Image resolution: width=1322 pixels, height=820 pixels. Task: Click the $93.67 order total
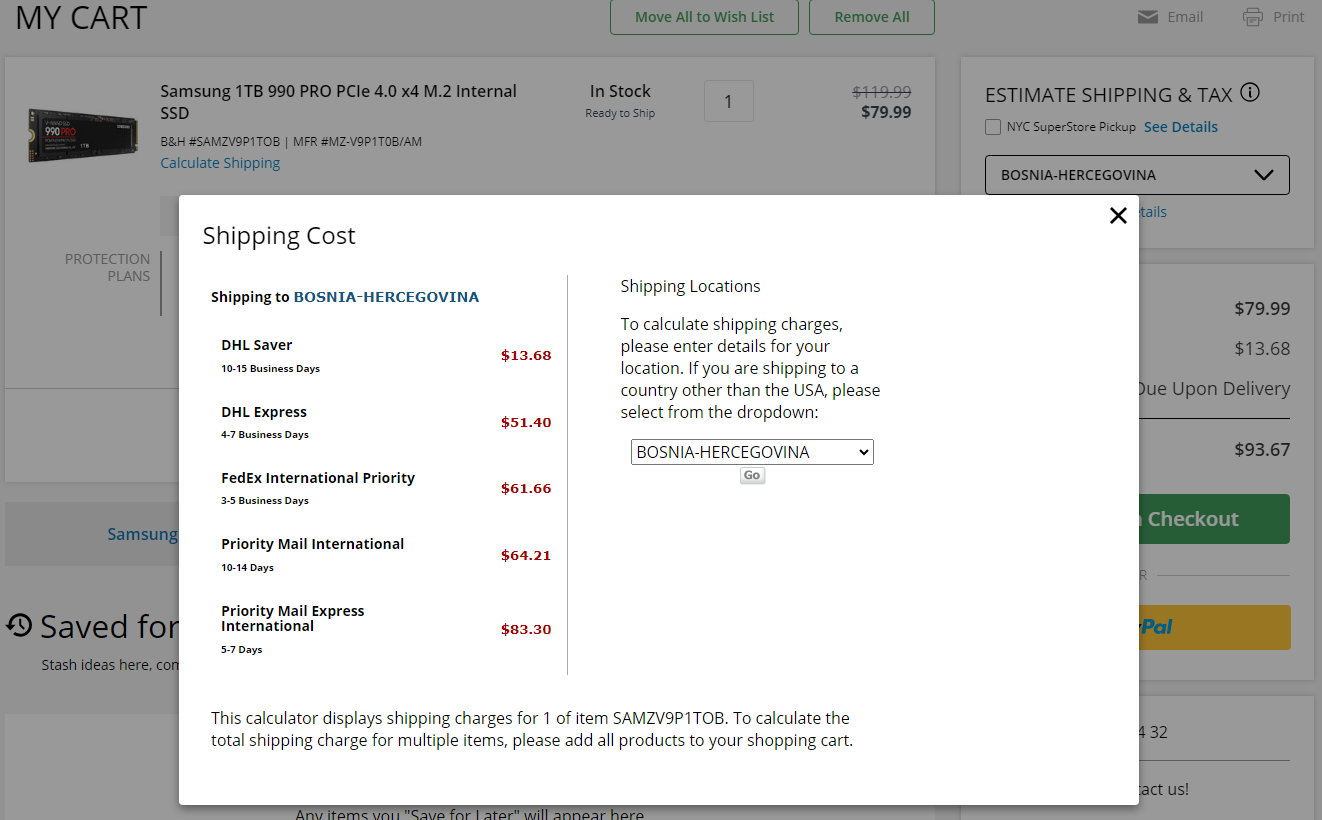tap(1262, 450)
